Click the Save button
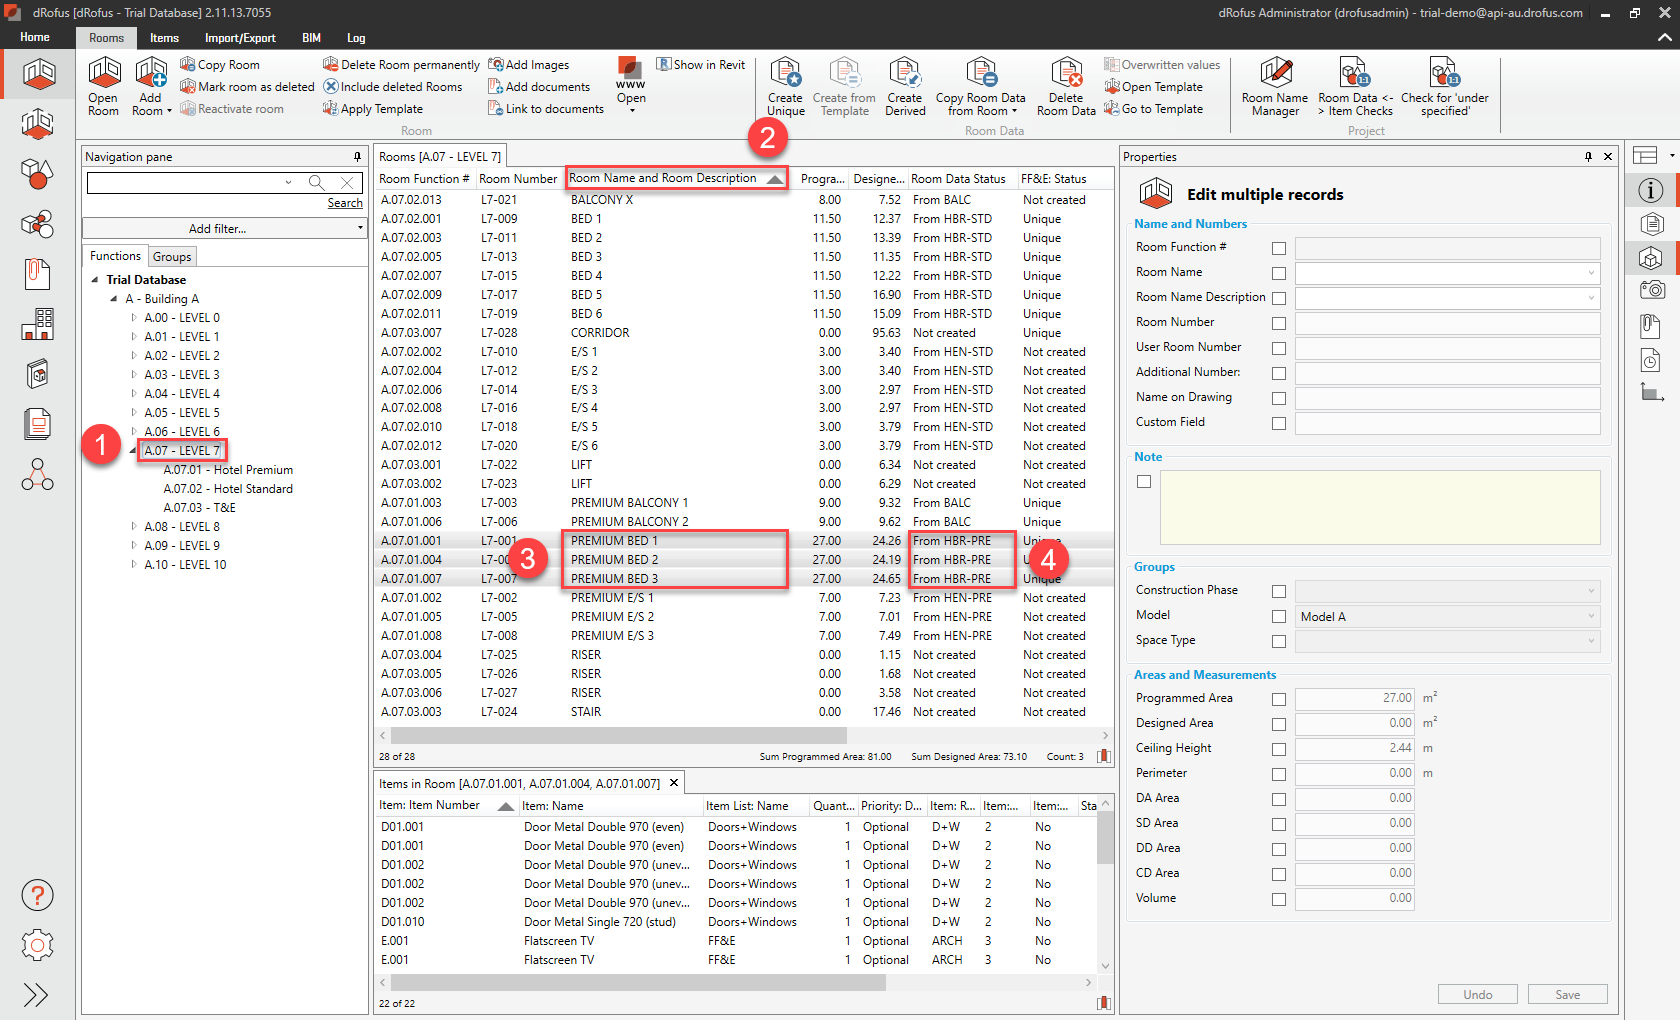 (x=1567, y=993)
